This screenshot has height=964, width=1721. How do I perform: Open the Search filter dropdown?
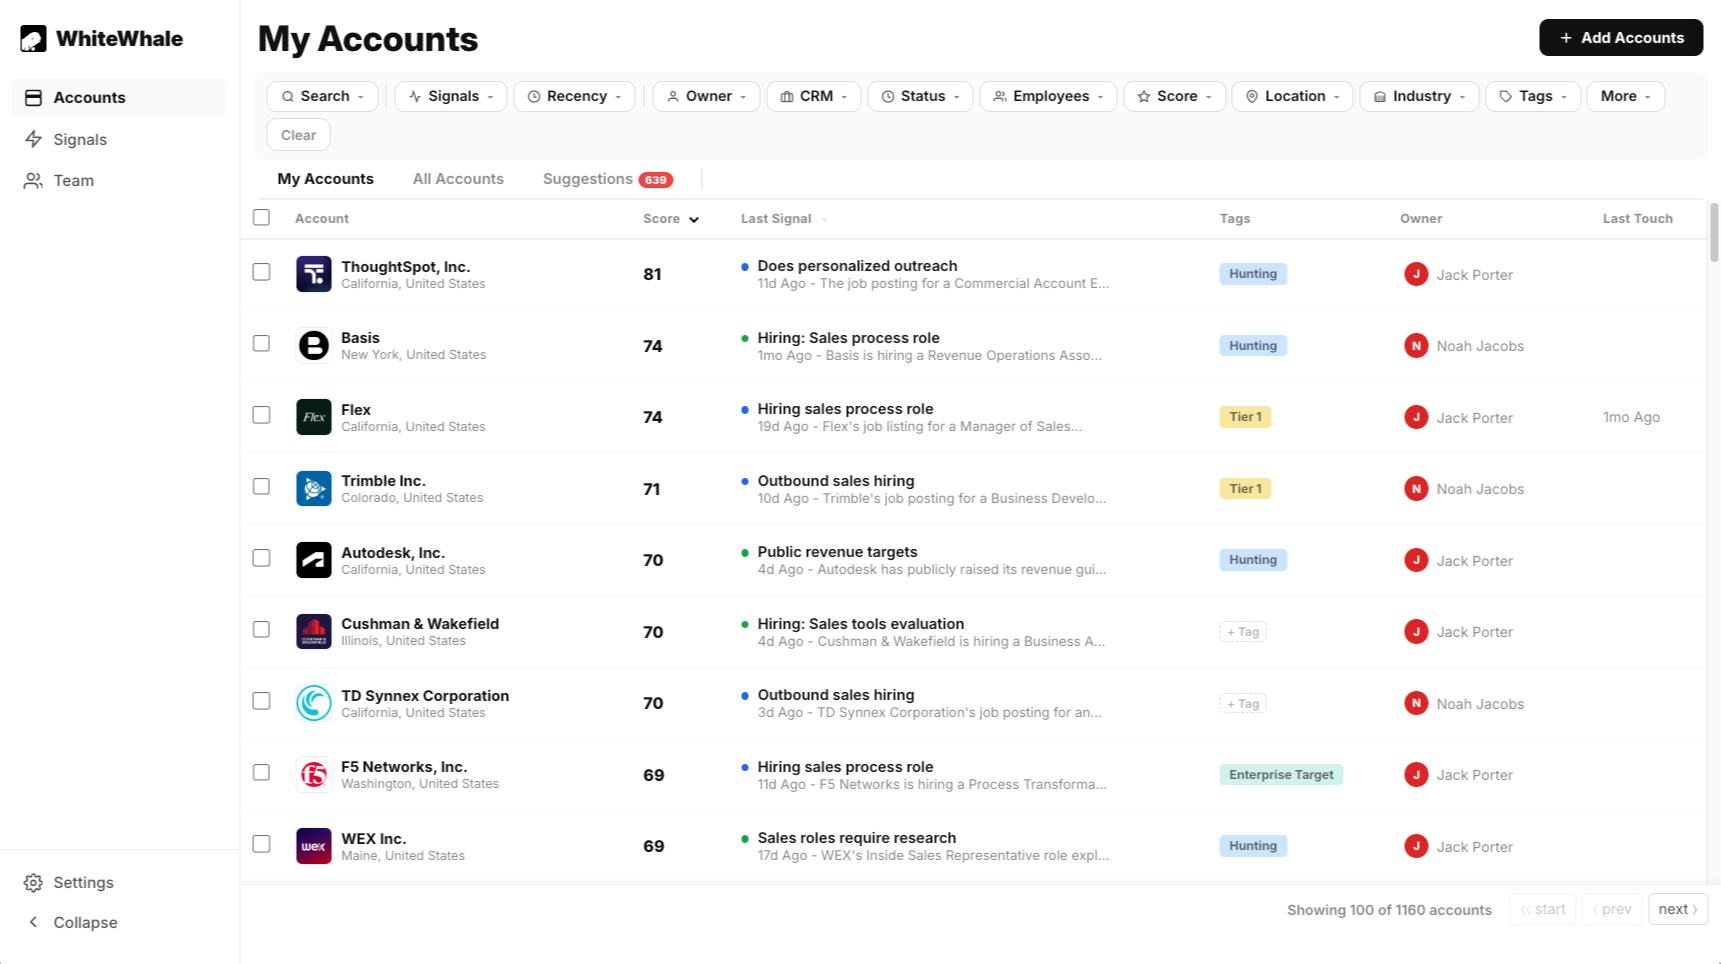tap(322, 96)
